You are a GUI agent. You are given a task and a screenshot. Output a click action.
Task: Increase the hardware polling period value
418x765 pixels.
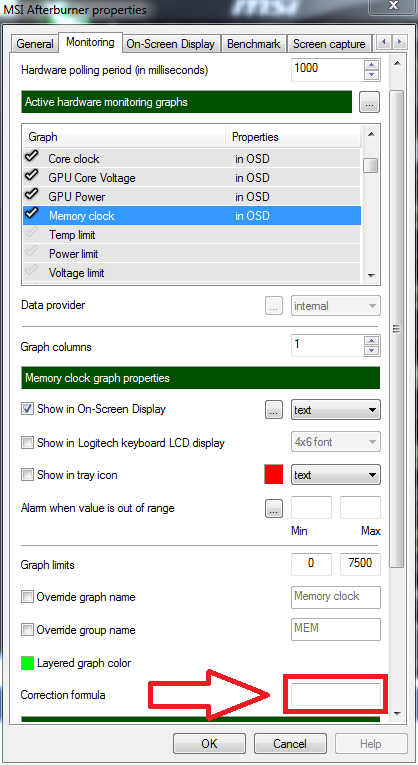point(372,64)
